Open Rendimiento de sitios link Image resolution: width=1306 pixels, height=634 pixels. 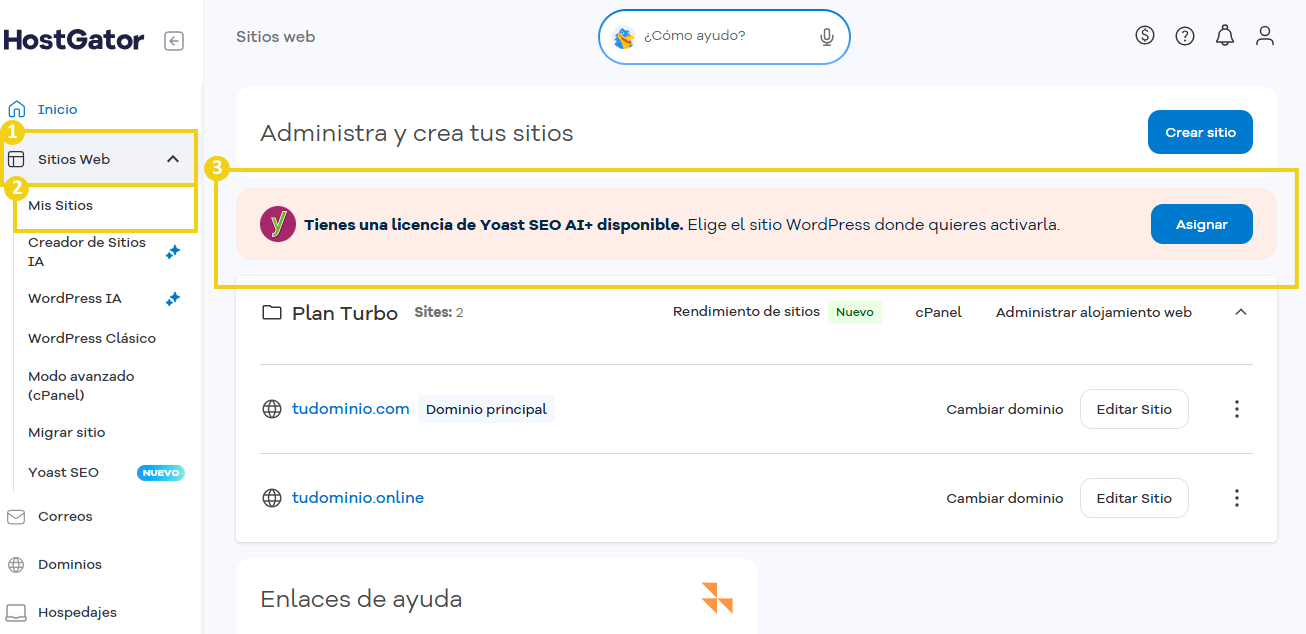pos(746,312)
